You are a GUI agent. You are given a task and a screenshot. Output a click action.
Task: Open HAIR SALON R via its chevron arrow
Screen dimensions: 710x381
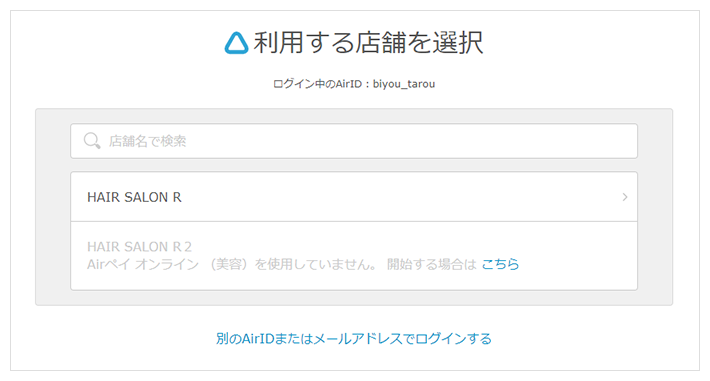pos(625,197)
